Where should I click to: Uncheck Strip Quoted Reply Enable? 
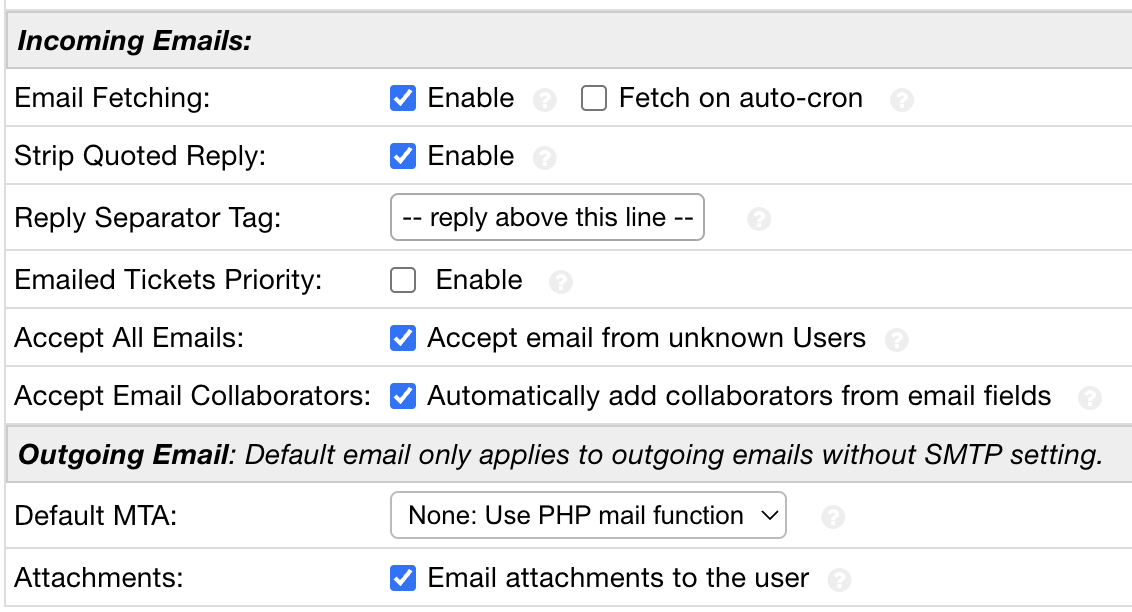tap(403, 156)
